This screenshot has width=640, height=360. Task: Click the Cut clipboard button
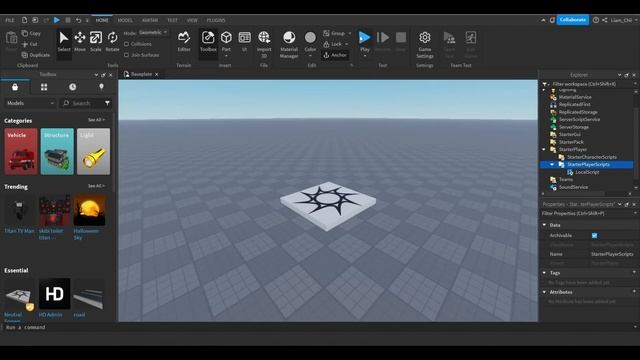point(30,44)
